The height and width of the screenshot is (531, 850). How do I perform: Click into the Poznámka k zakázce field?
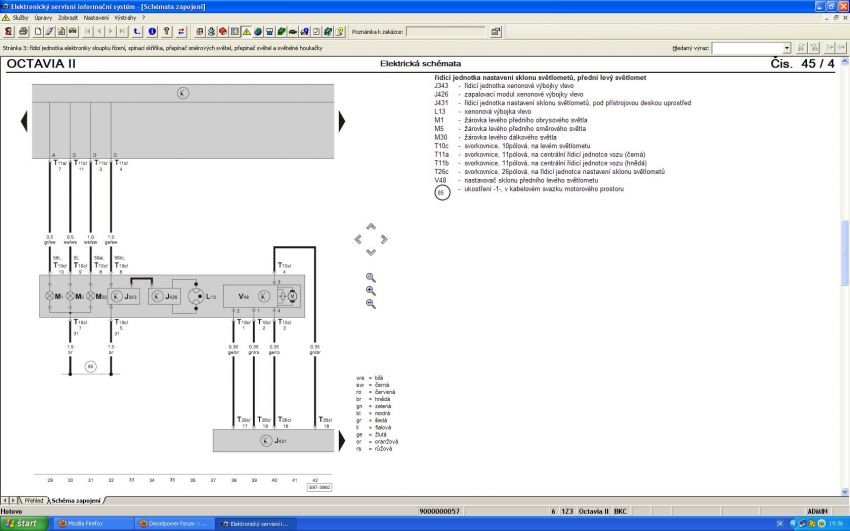point(446,32)
